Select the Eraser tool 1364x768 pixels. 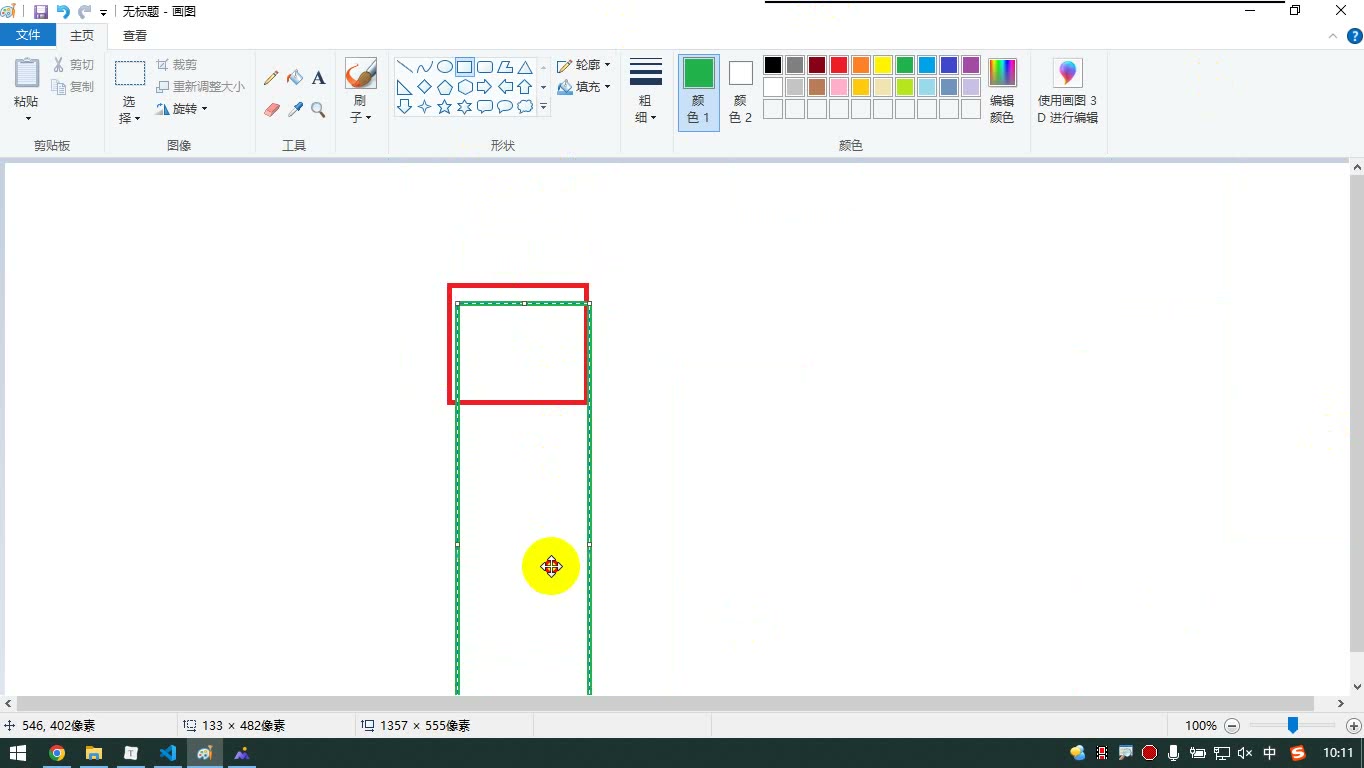click(x=271, y=110)
